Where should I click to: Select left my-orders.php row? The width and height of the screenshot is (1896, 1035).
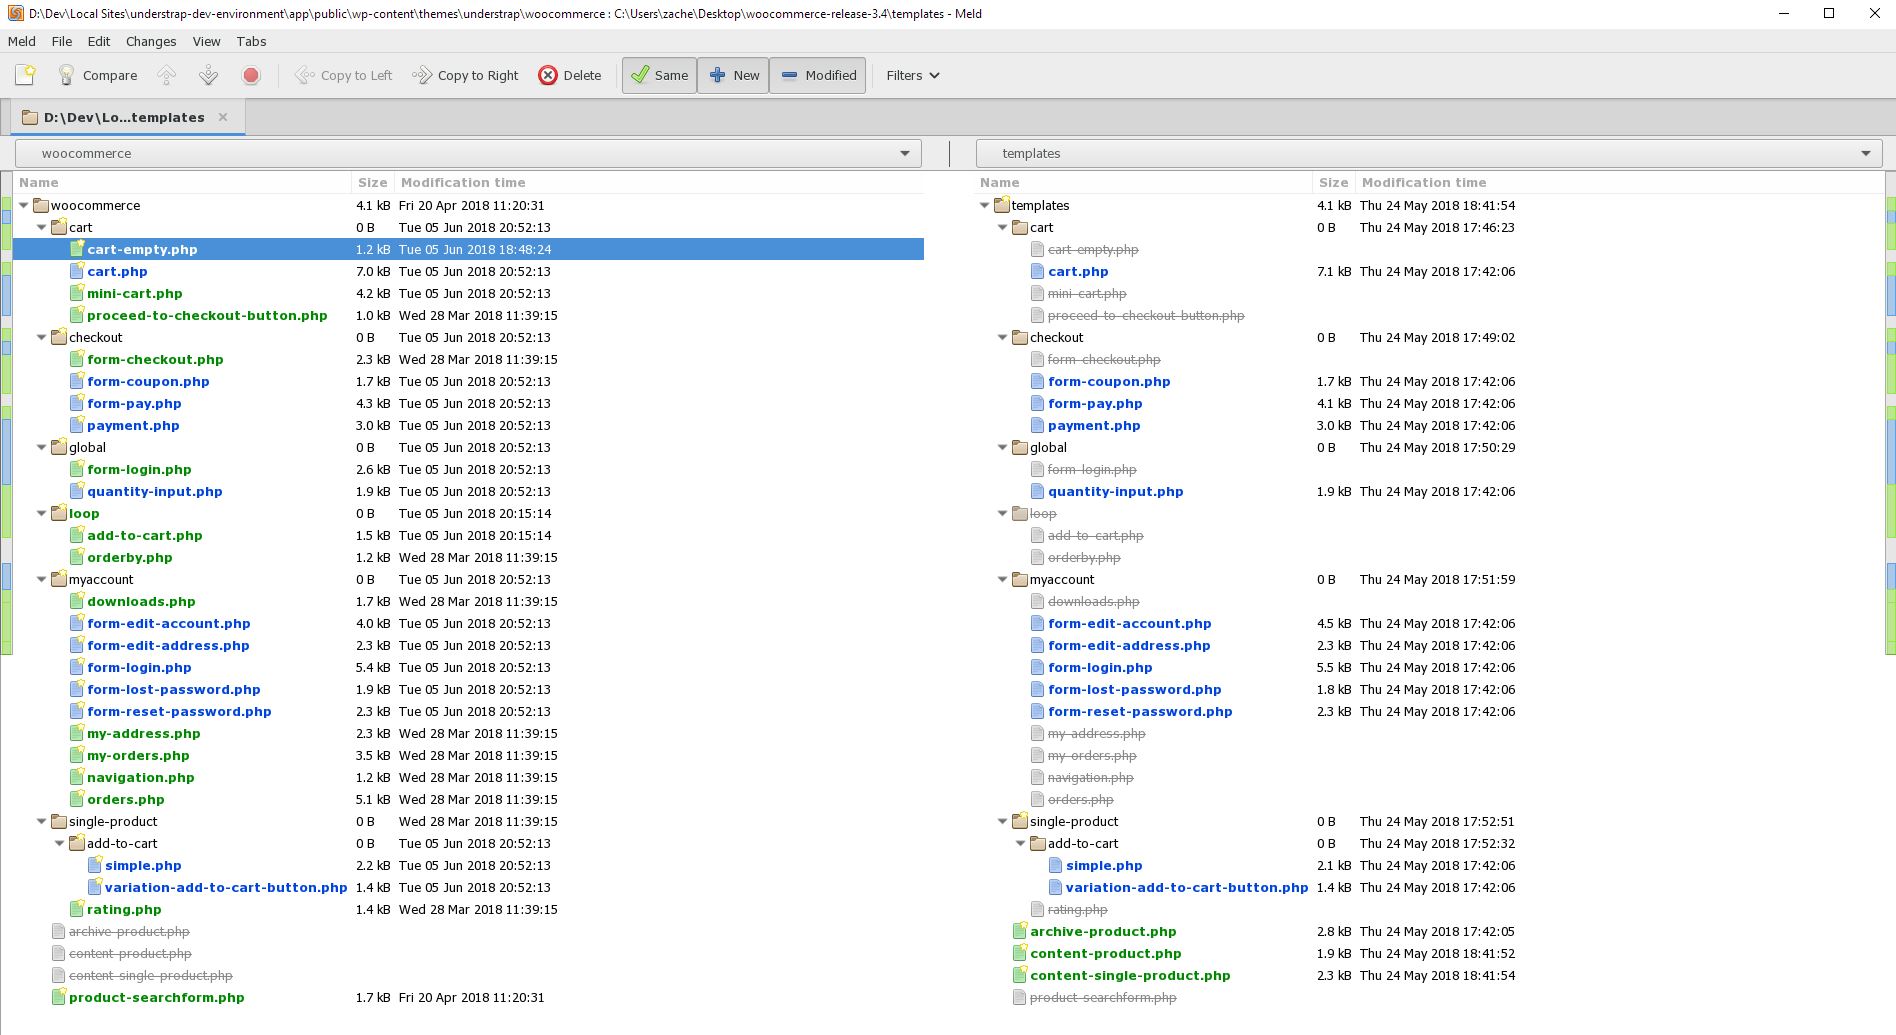468,755
